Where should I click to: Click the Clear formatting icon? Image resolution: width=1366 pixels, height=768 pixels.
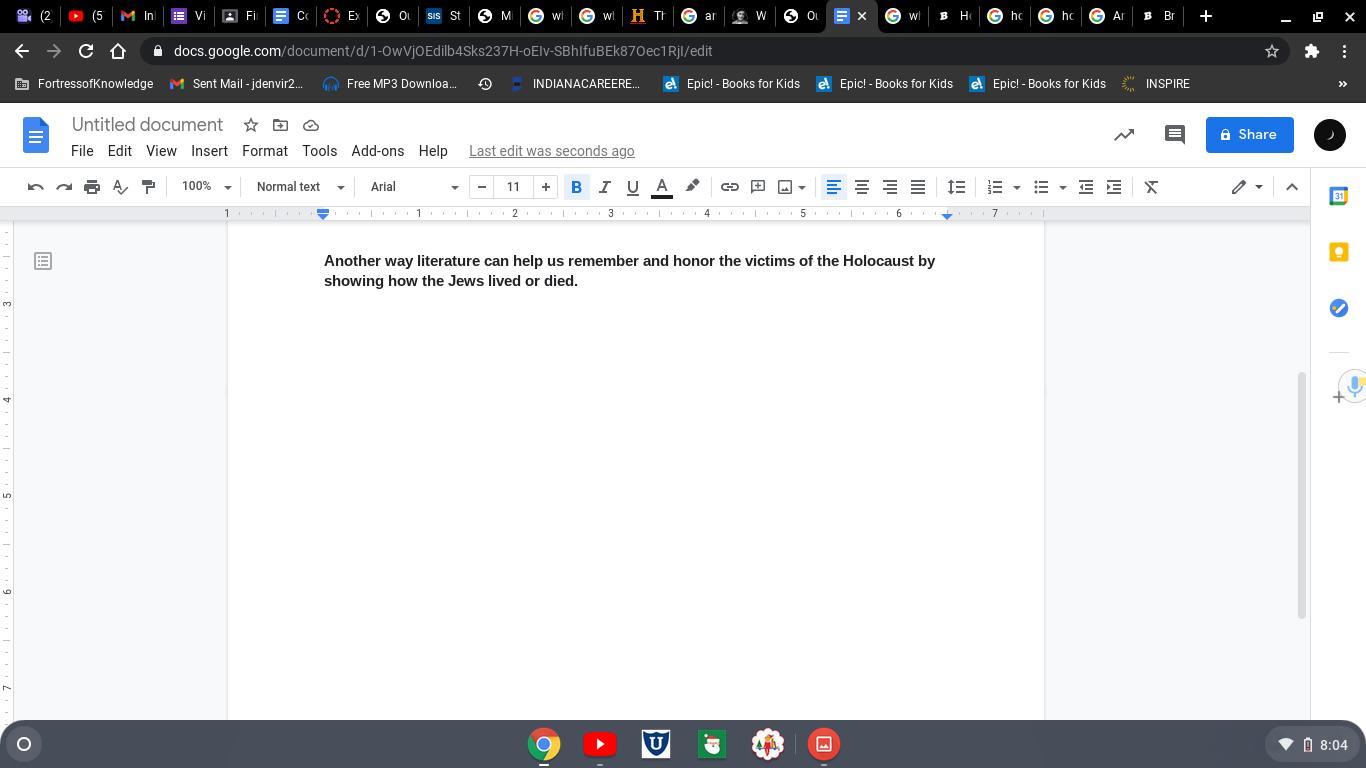(x=1151, y=187)
